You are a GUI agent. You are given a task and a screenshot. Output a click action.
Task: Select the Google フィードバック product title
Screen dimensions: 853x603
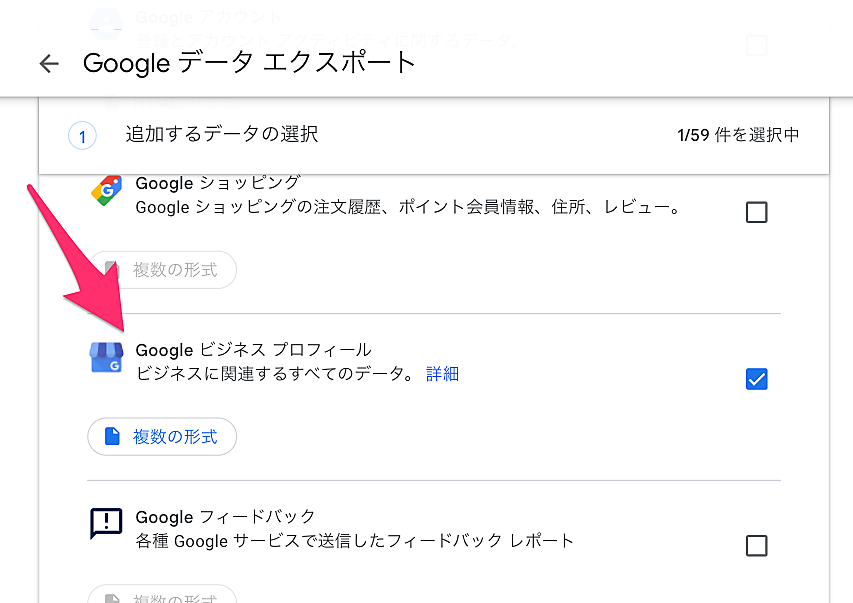coord(225,517)
